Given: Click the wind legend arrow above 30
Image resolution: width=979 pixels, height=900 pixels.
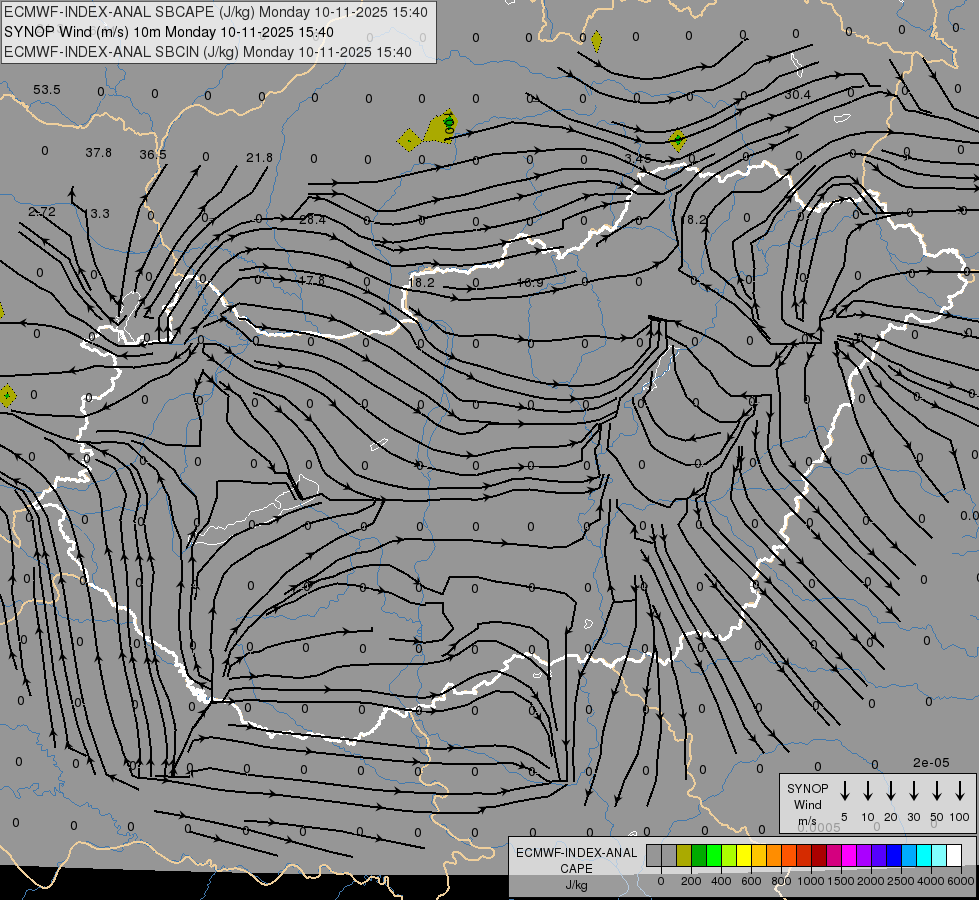Looking at the screenshot, I should [913, 791].
